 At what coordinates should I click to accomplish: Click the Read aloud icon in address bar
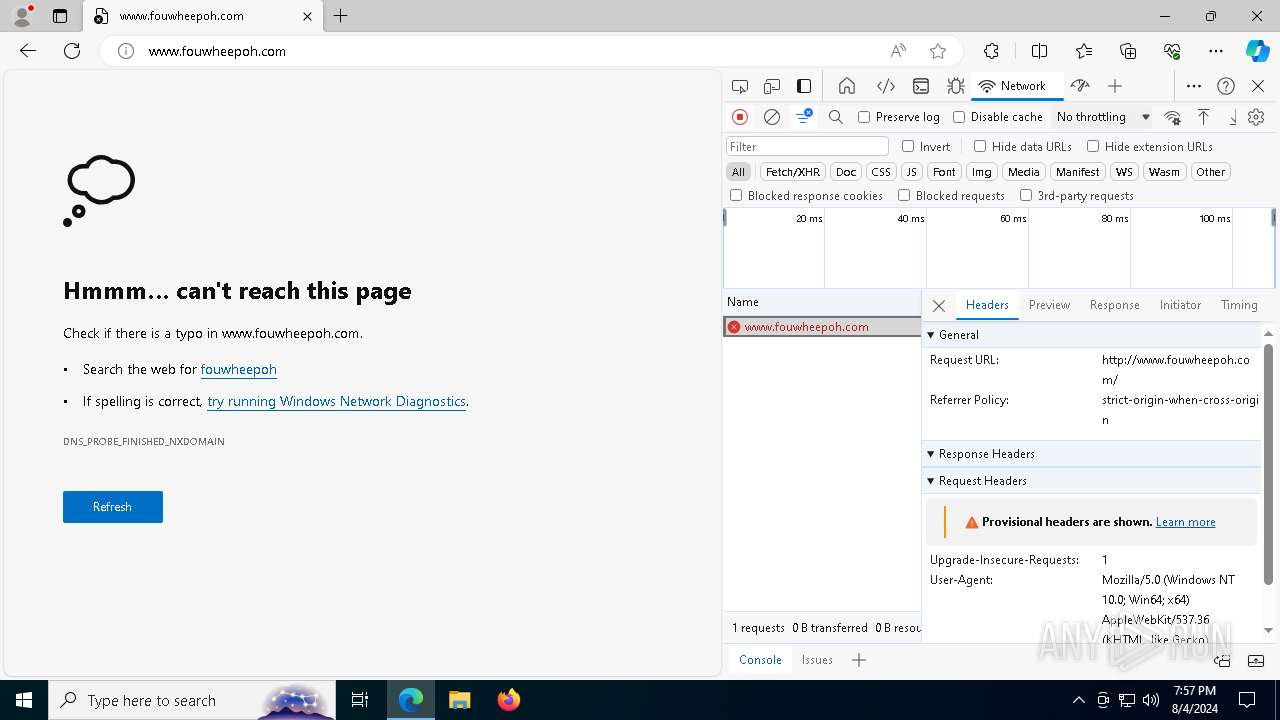pos(898,51)
